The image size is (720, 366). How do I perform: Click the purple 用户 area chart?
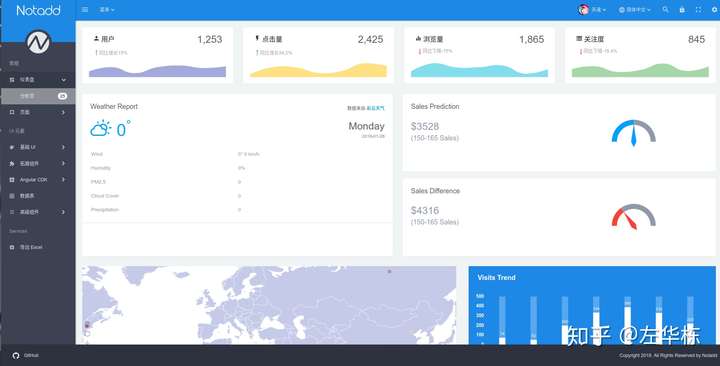coord(157,71)
